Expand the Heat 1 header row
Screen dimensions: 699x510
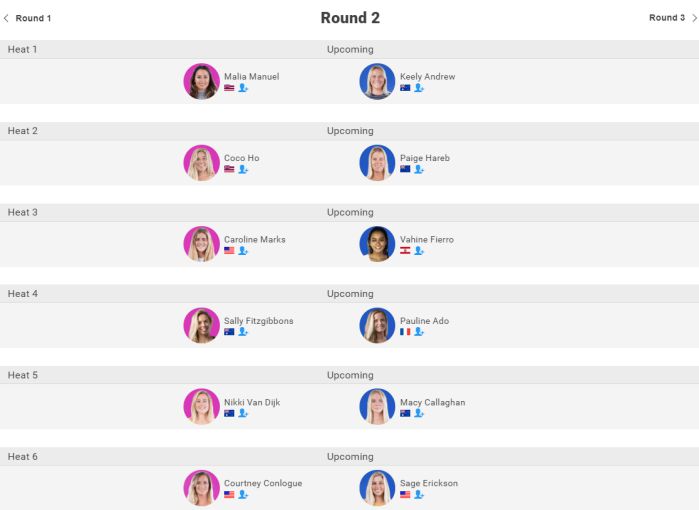point(349,49)
